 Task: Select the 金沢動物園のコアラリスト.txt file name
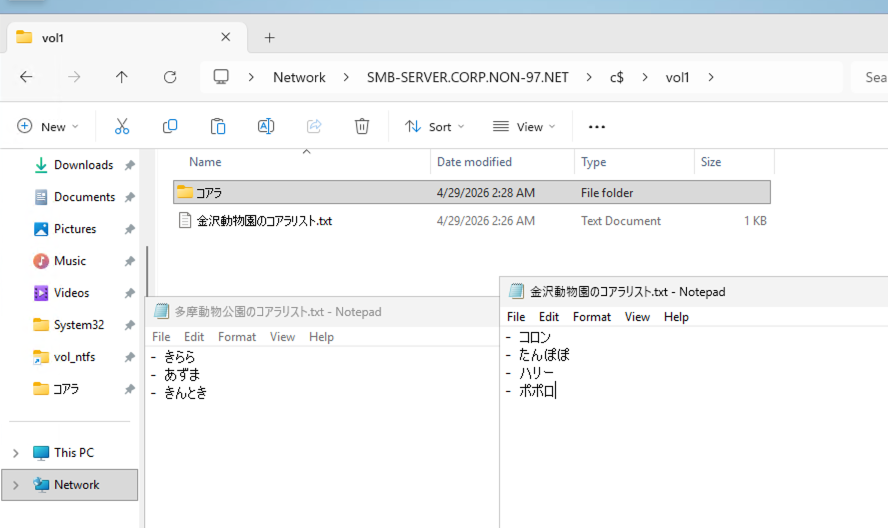[x=264, y=220]
